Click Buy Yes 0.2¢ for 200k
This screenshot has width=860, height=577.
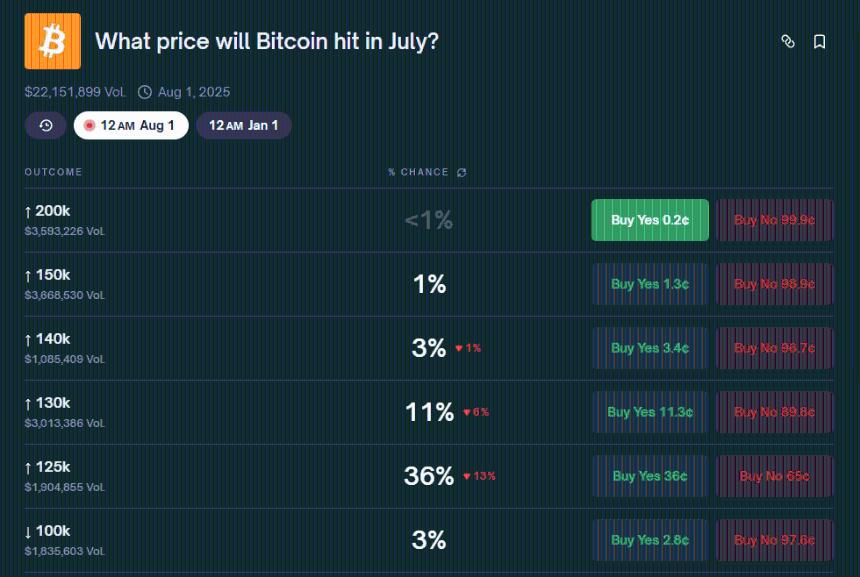point(649,219)
